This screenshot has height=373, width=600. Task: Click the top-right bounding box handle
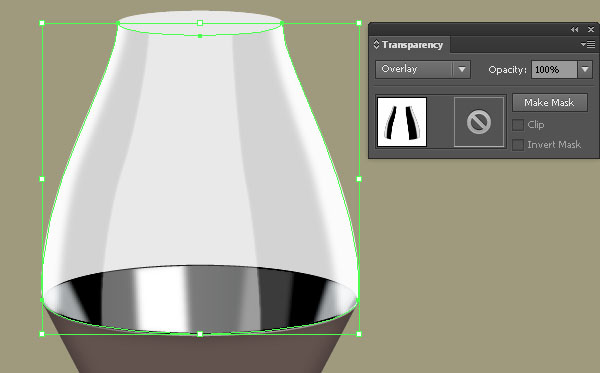(359, 23)
